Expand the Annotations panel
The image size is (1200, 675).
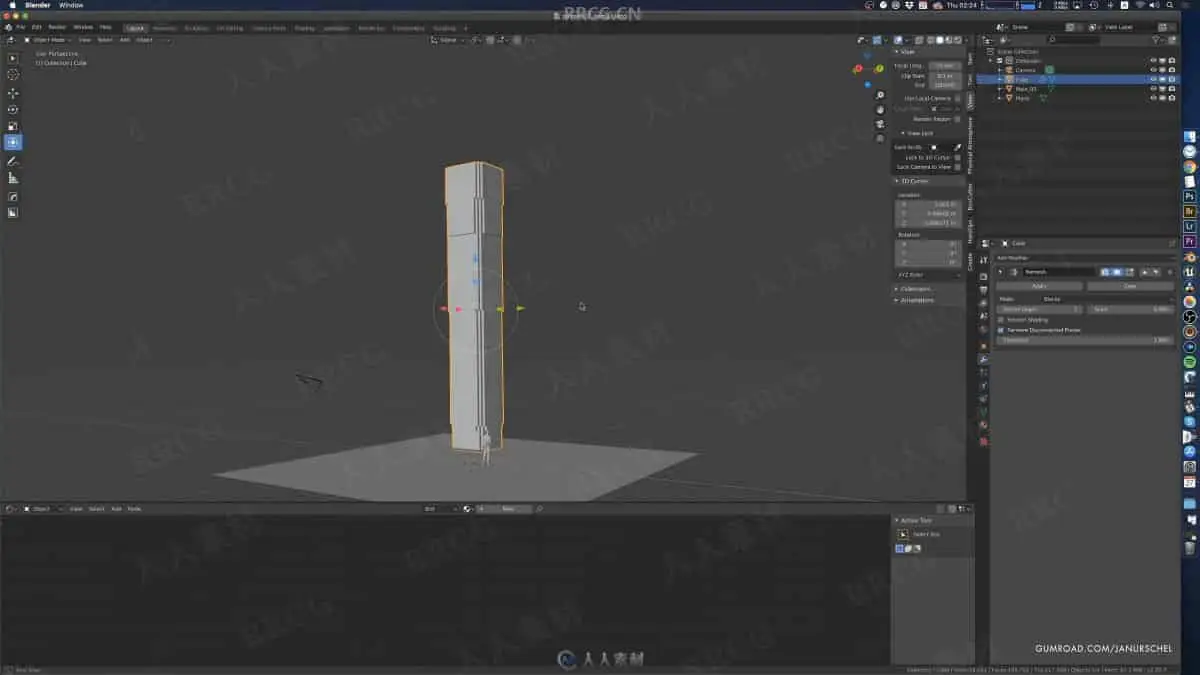(896, 300)
